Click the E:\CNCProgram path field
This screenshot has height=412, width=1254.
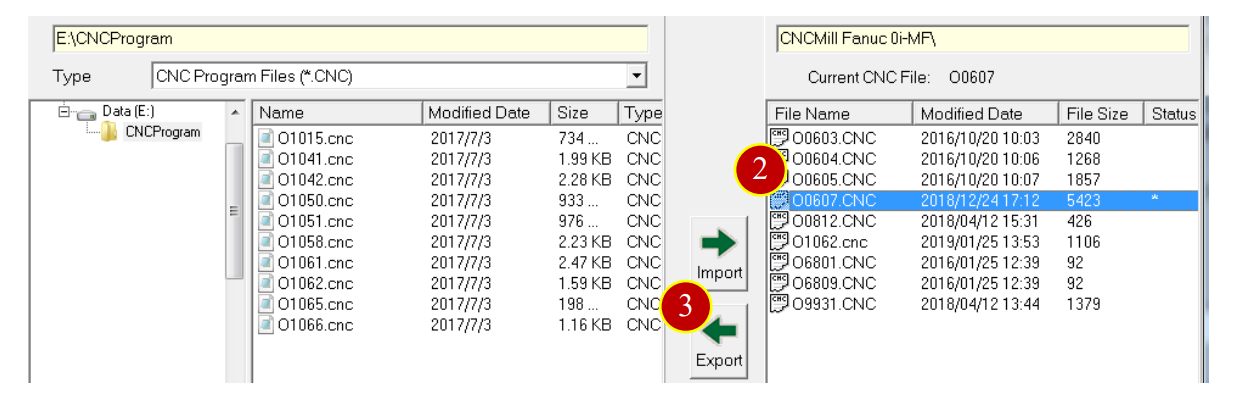tap(350, 39)
